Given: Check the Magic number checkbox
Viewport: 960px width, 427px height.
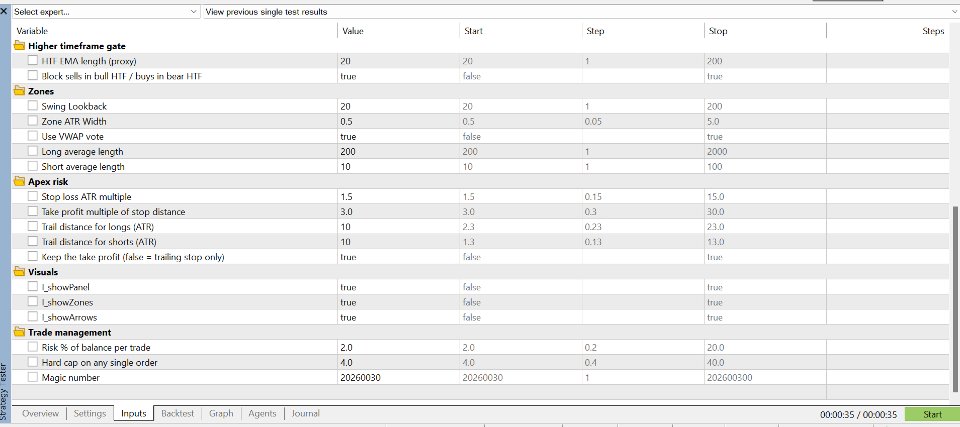Looking at the screenshot, I should [x=32, y=377].
